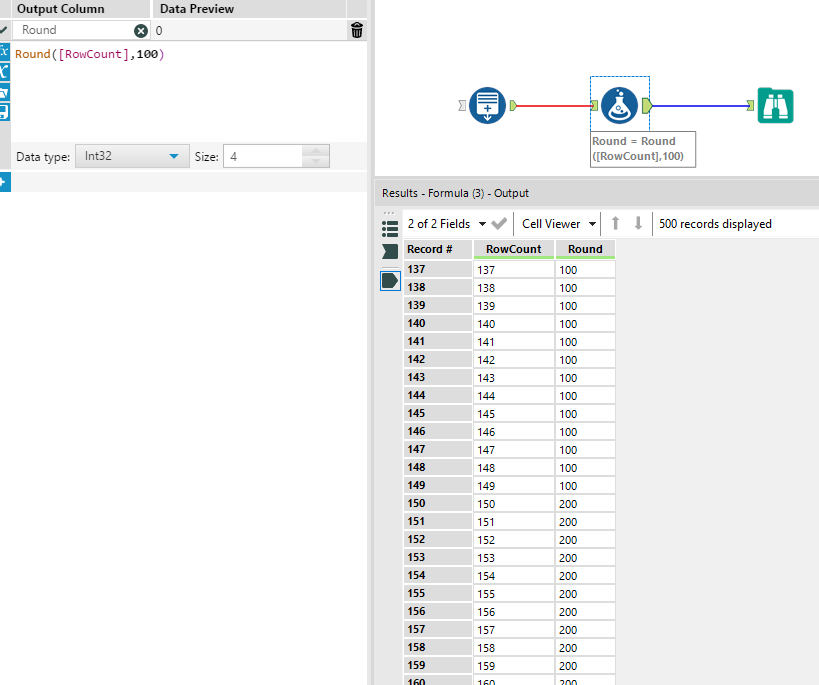
Task: Click the up sort arrow in Results toolbar
Action: point(614,223)
